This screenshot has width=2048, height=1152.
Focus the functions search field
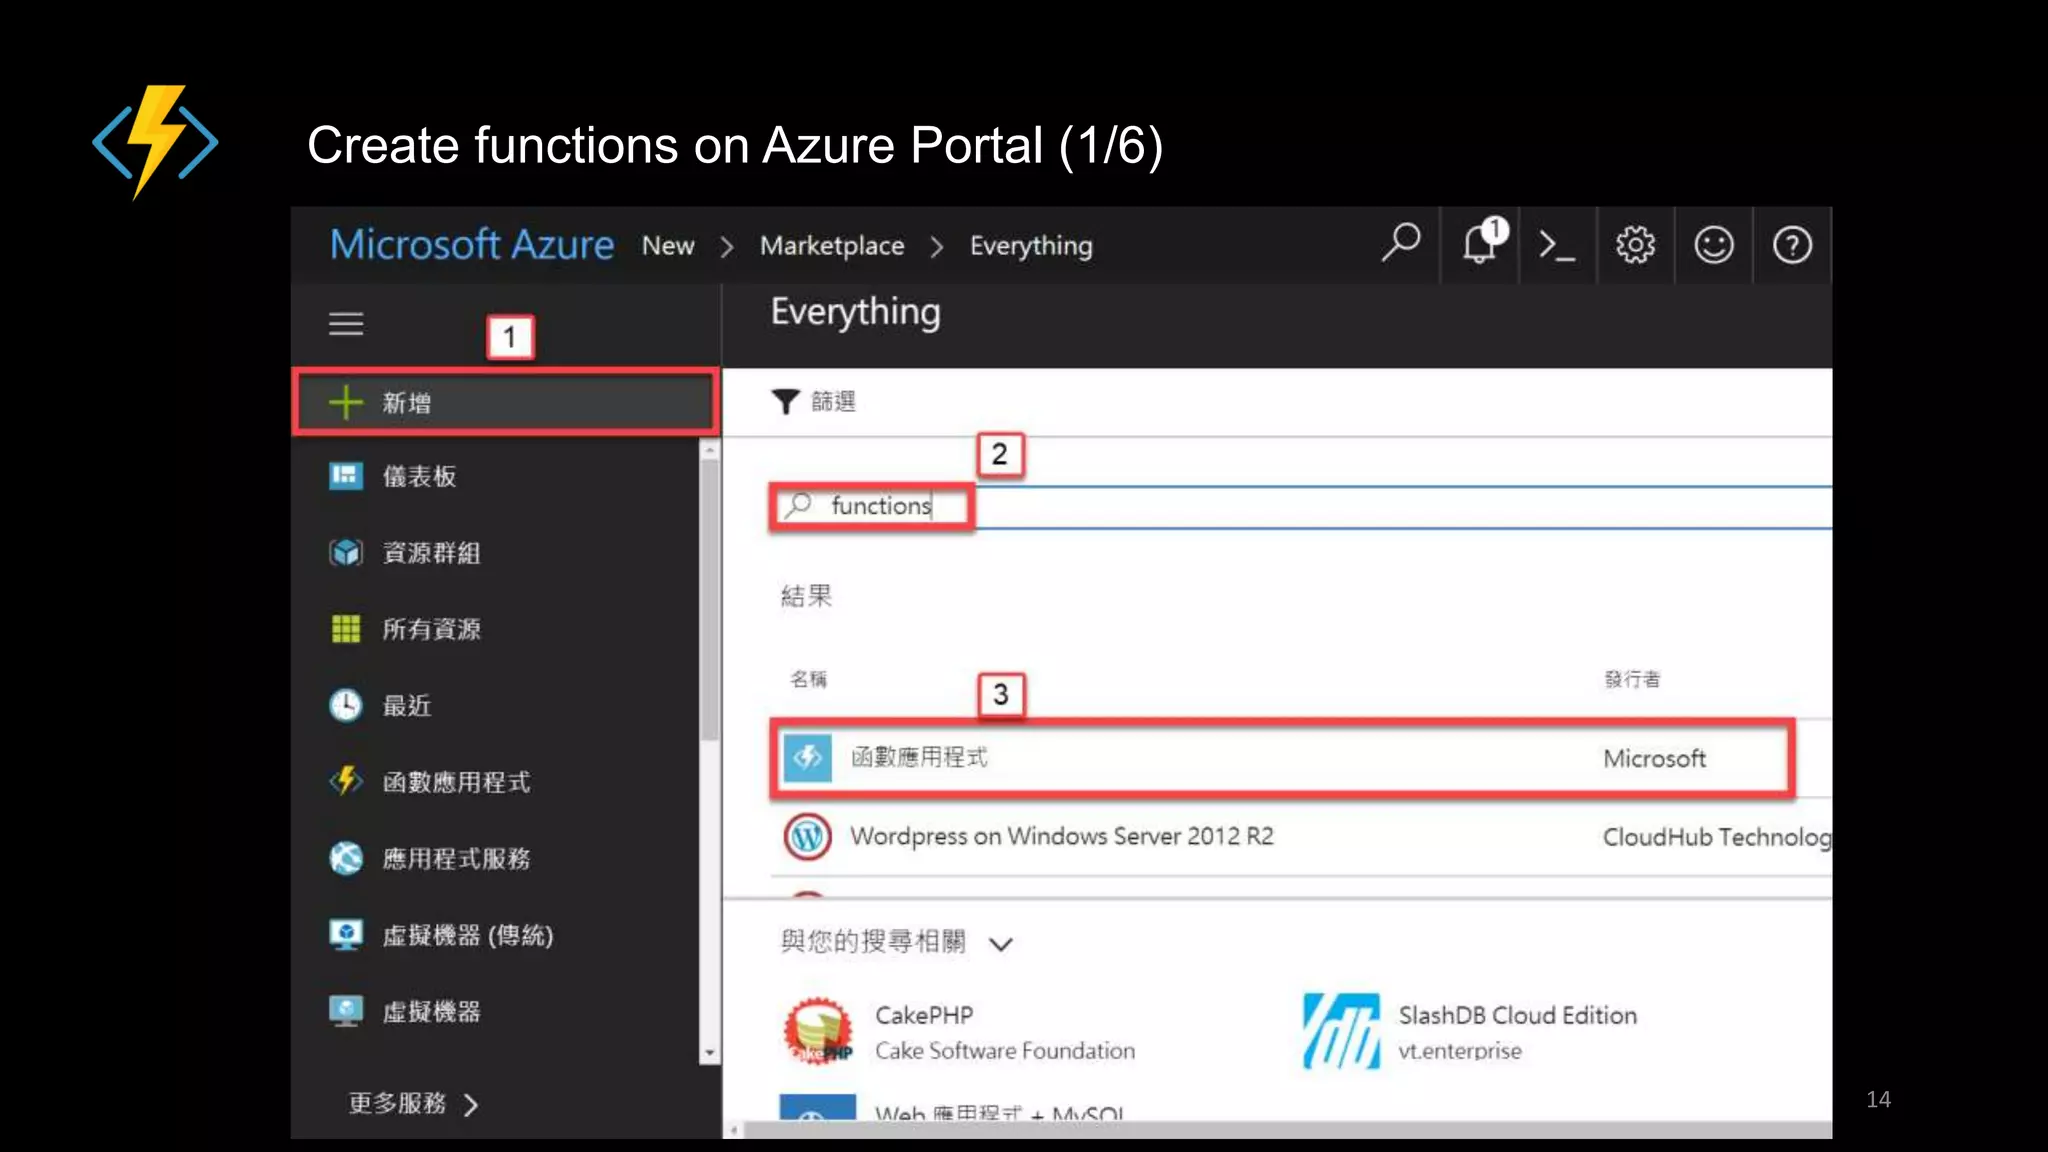[1300, 506]
